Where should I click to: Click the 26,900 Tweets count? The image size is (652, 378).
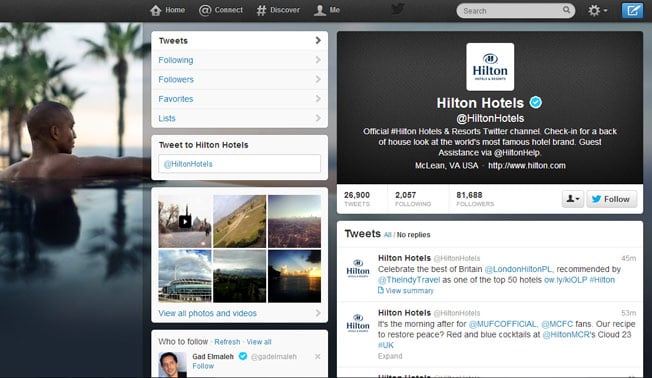(x=357, y=199)
